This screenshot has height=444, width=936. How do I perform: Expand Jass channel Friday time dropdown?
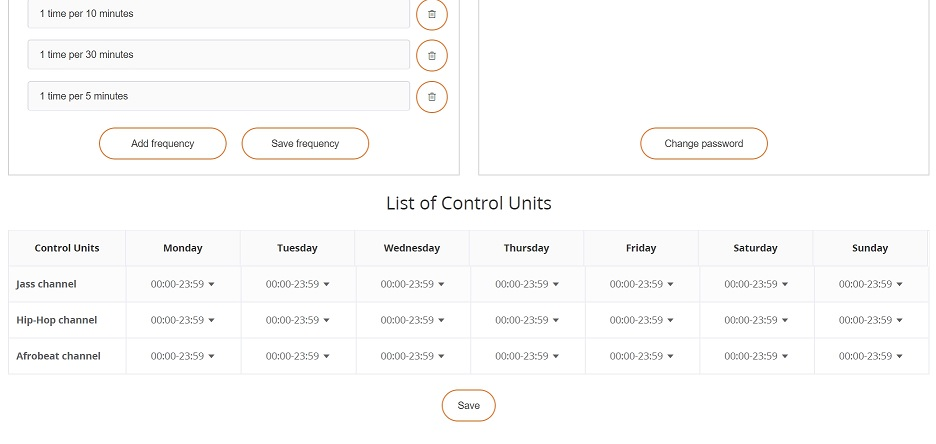641,284
